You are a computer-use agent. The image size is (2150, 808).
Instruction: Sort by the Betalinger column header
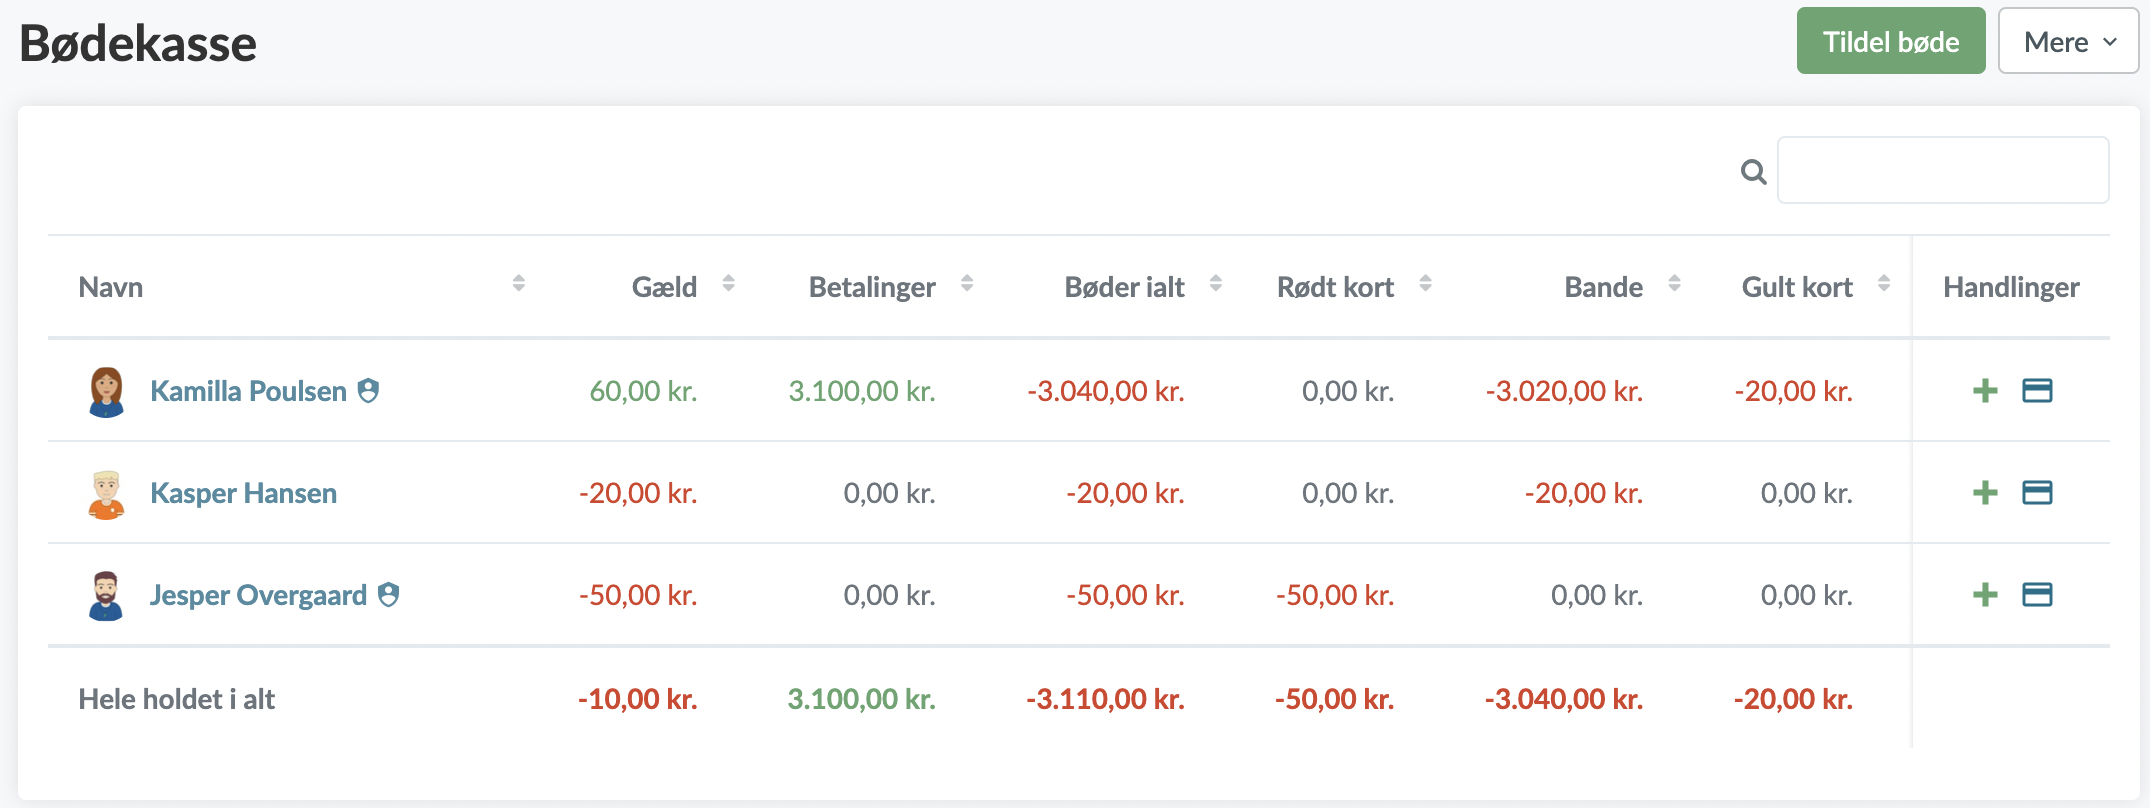(872, 287)
